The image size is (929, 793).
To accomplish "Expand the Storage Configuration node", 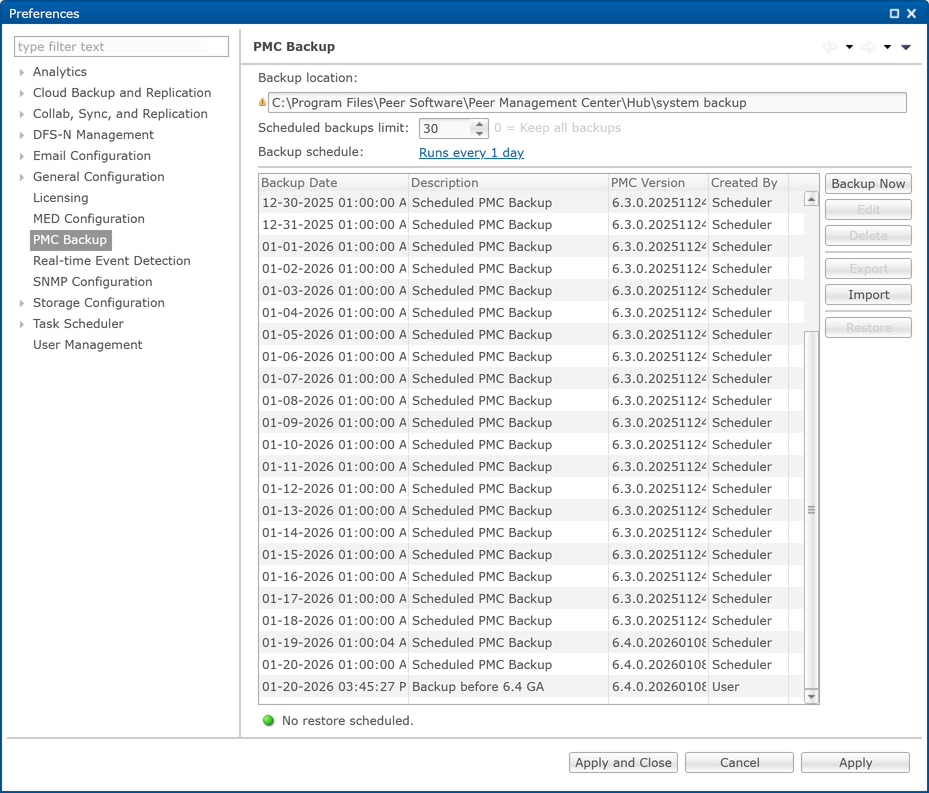I will pyautogui.click(x=21, y=303).
